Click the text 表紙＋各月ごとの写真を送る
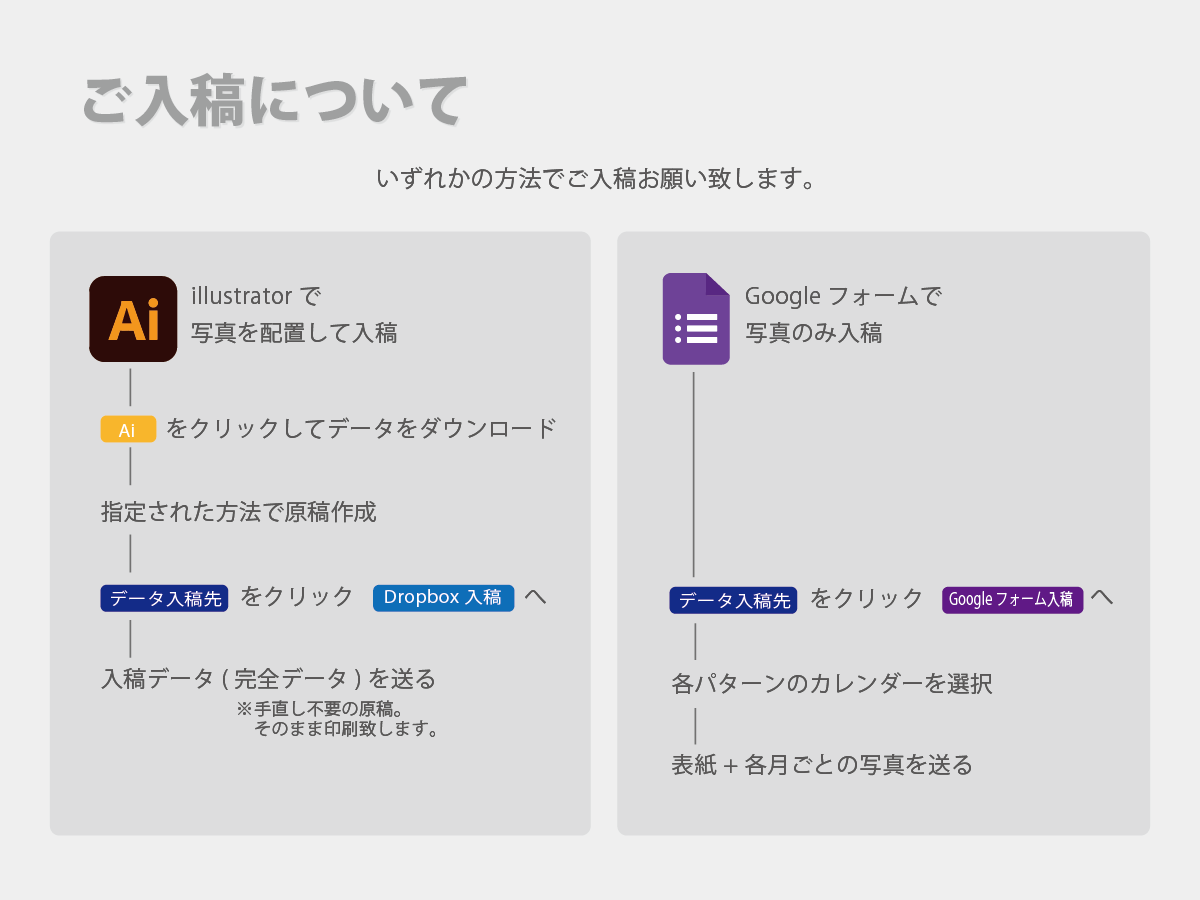 (822, 765)
